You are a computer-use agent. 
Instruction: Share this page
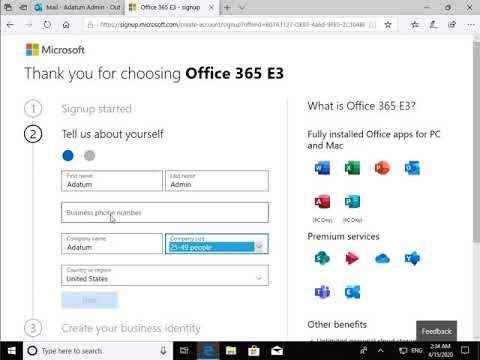(452, 24)
